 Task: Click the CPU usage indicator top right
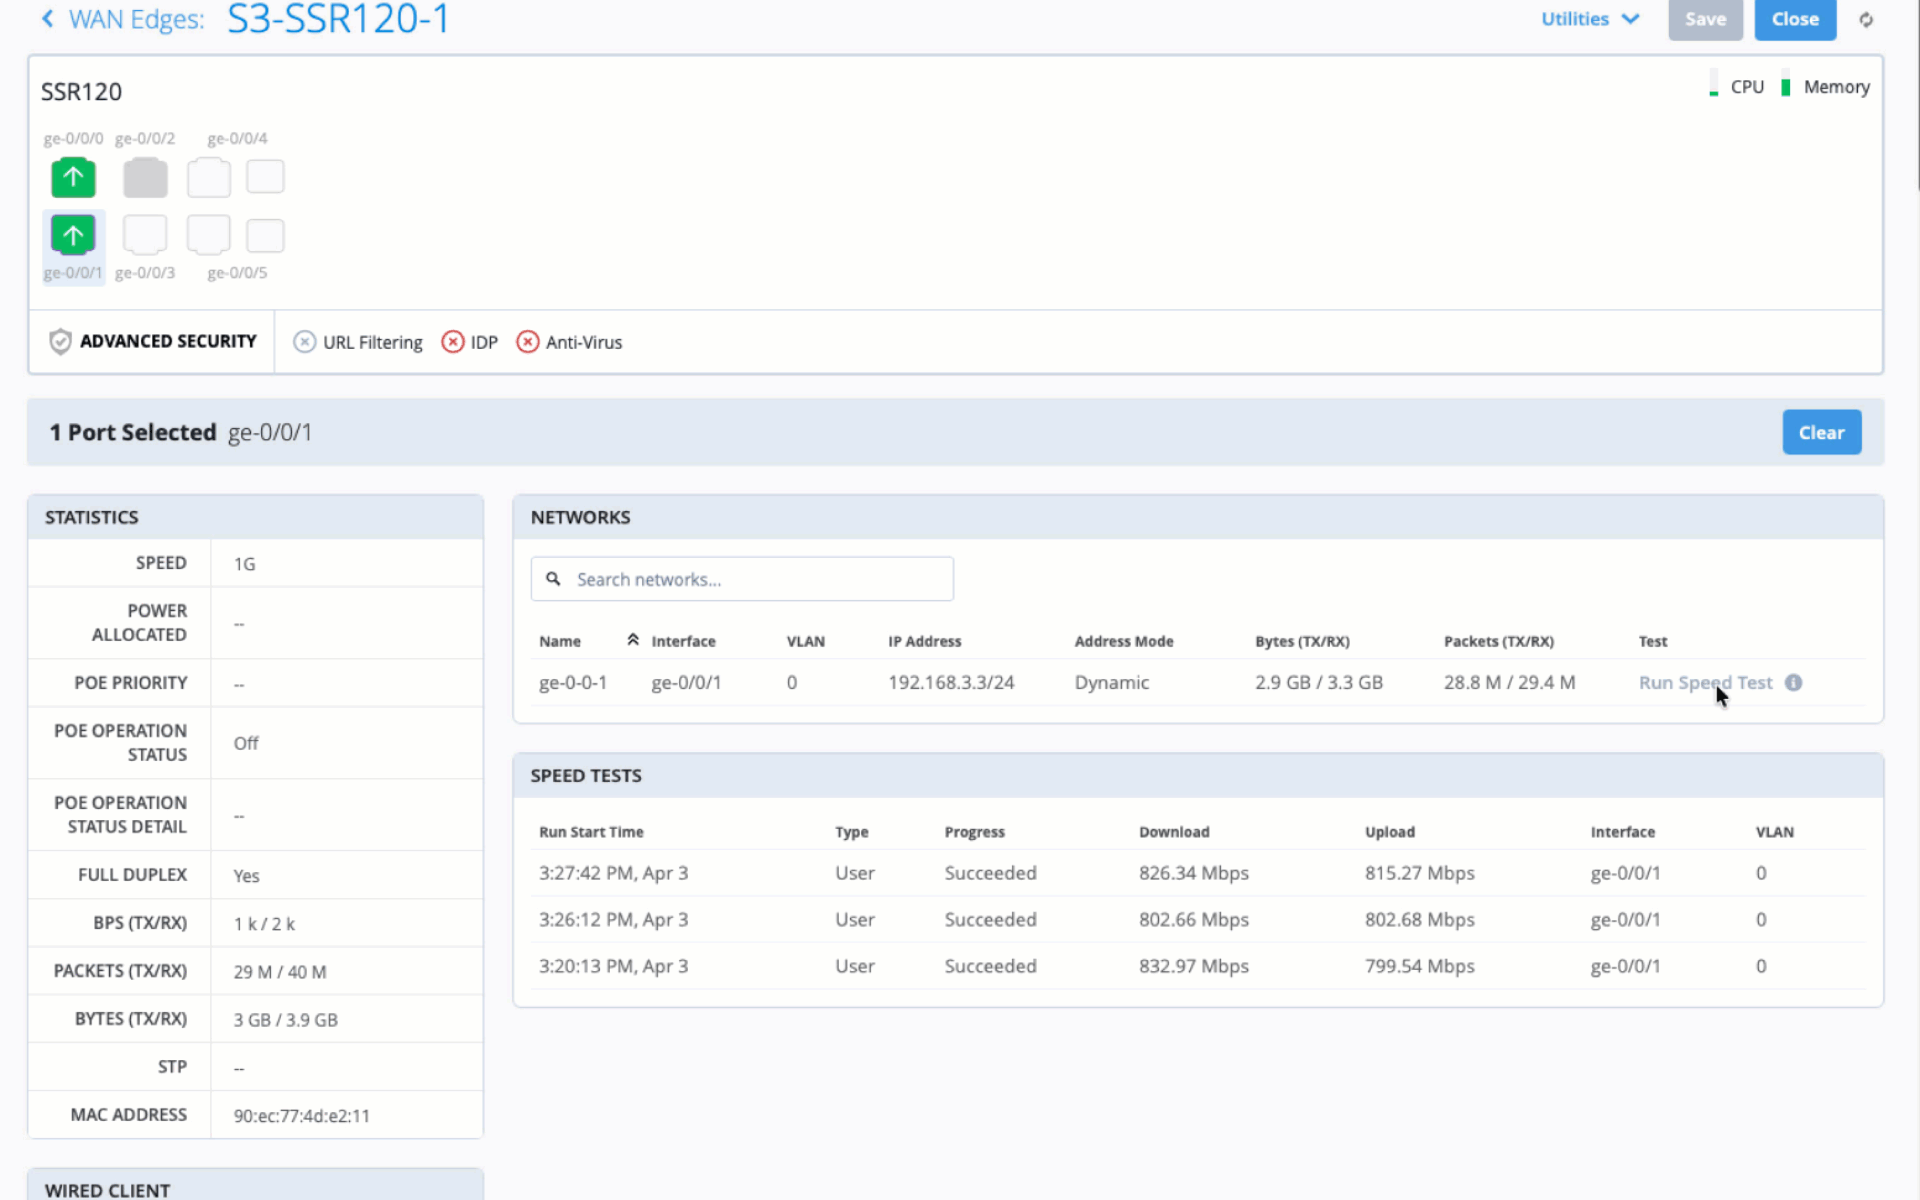1713,85
